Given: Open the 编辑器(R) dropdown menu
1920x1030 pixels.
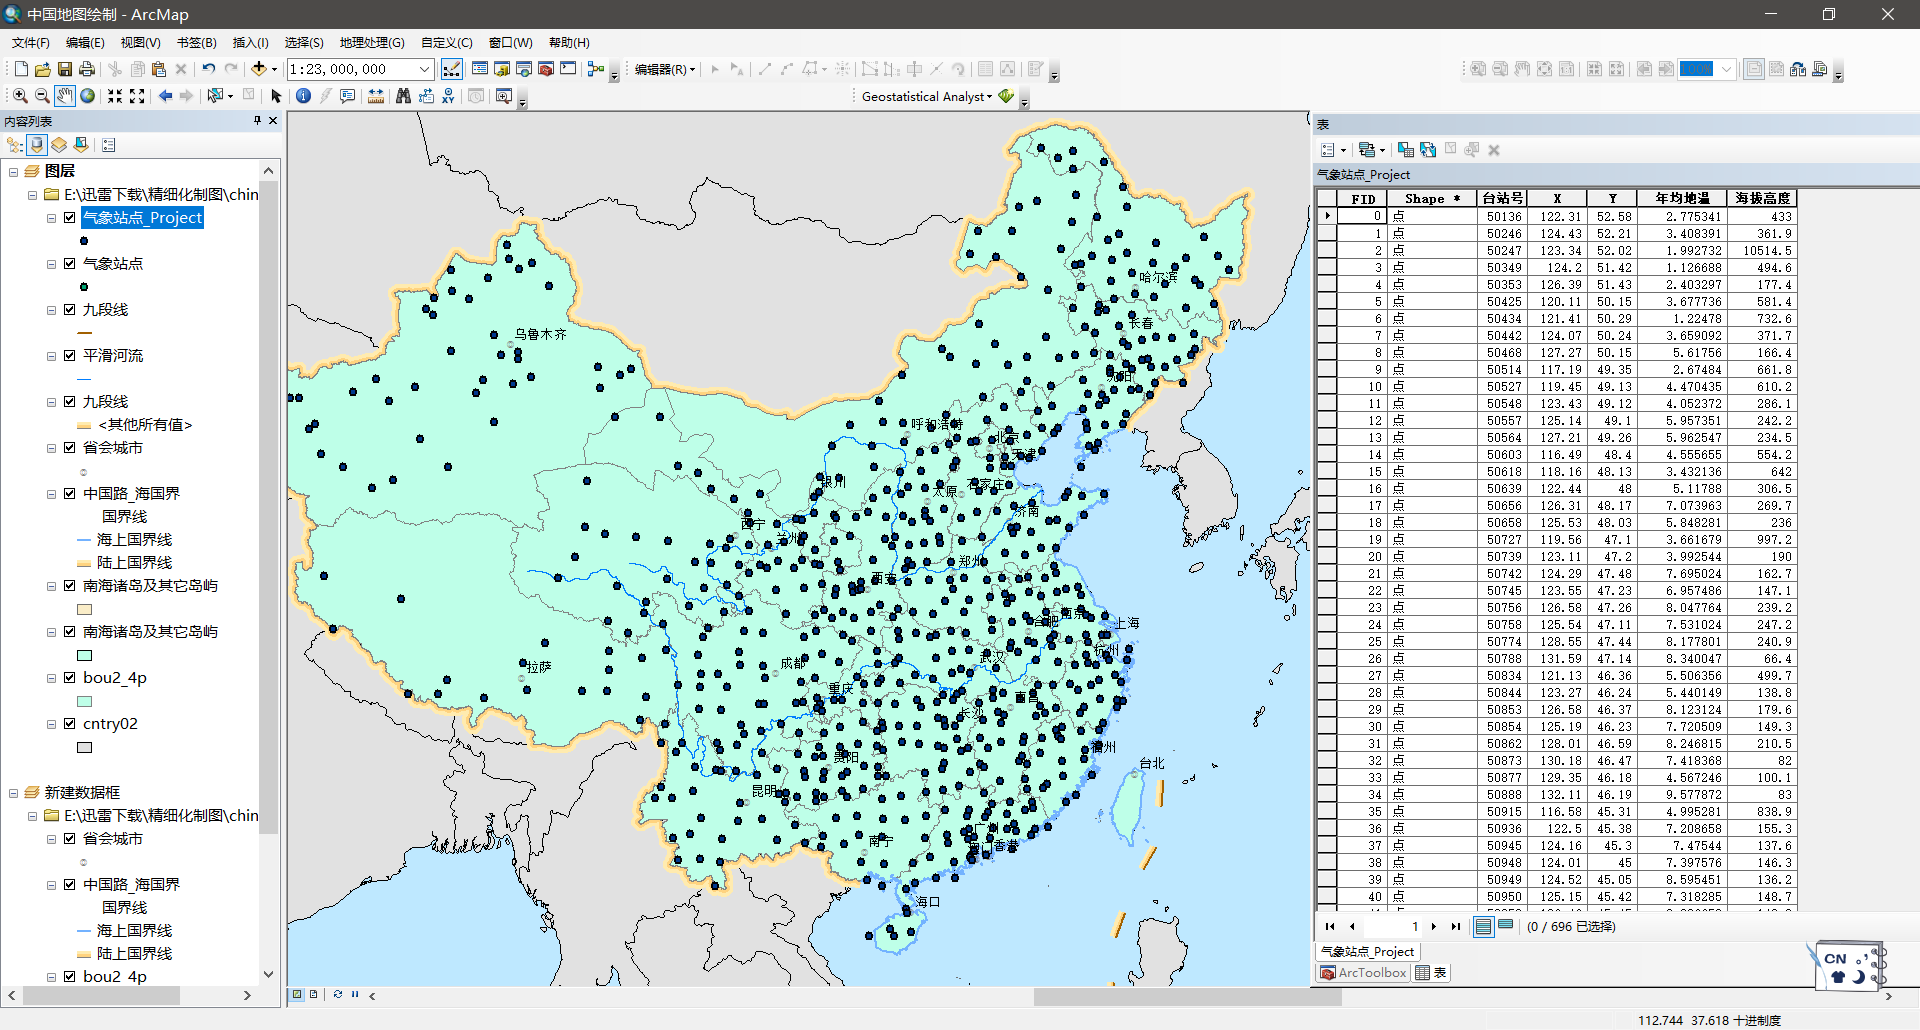Looking at the screenshot, I should coord(665,69).
